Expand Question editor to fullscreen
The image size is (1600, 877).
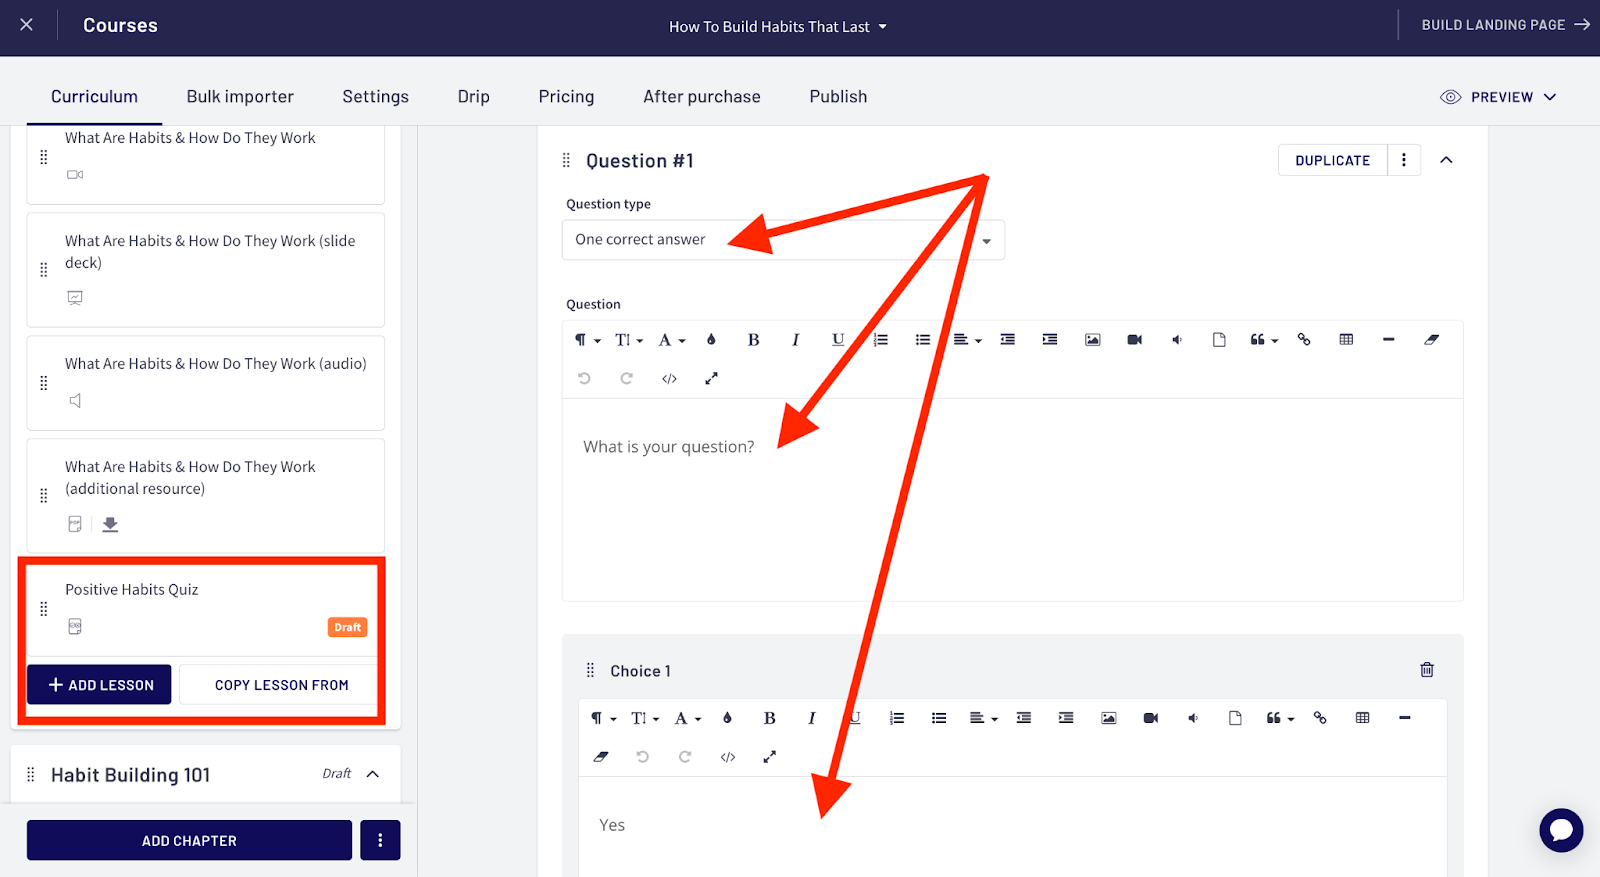(x=712, y=378)
